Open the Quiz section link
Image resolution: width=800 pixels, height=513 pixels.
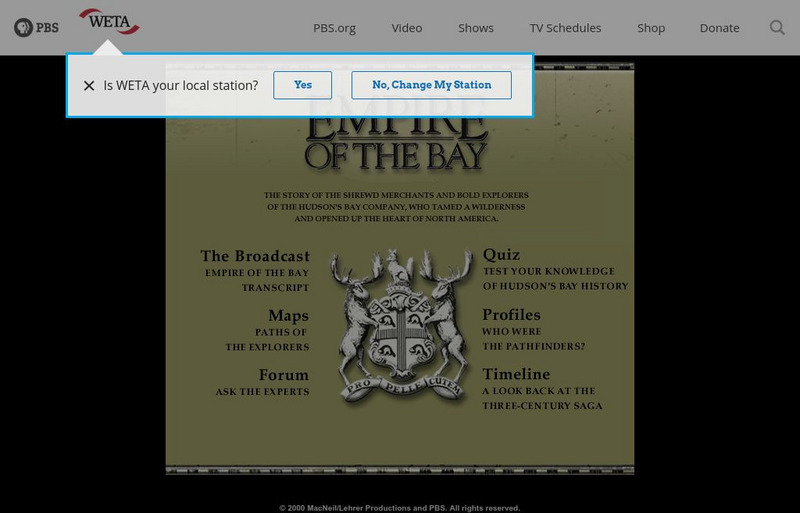pyautogui.click(x=502, y=255)
